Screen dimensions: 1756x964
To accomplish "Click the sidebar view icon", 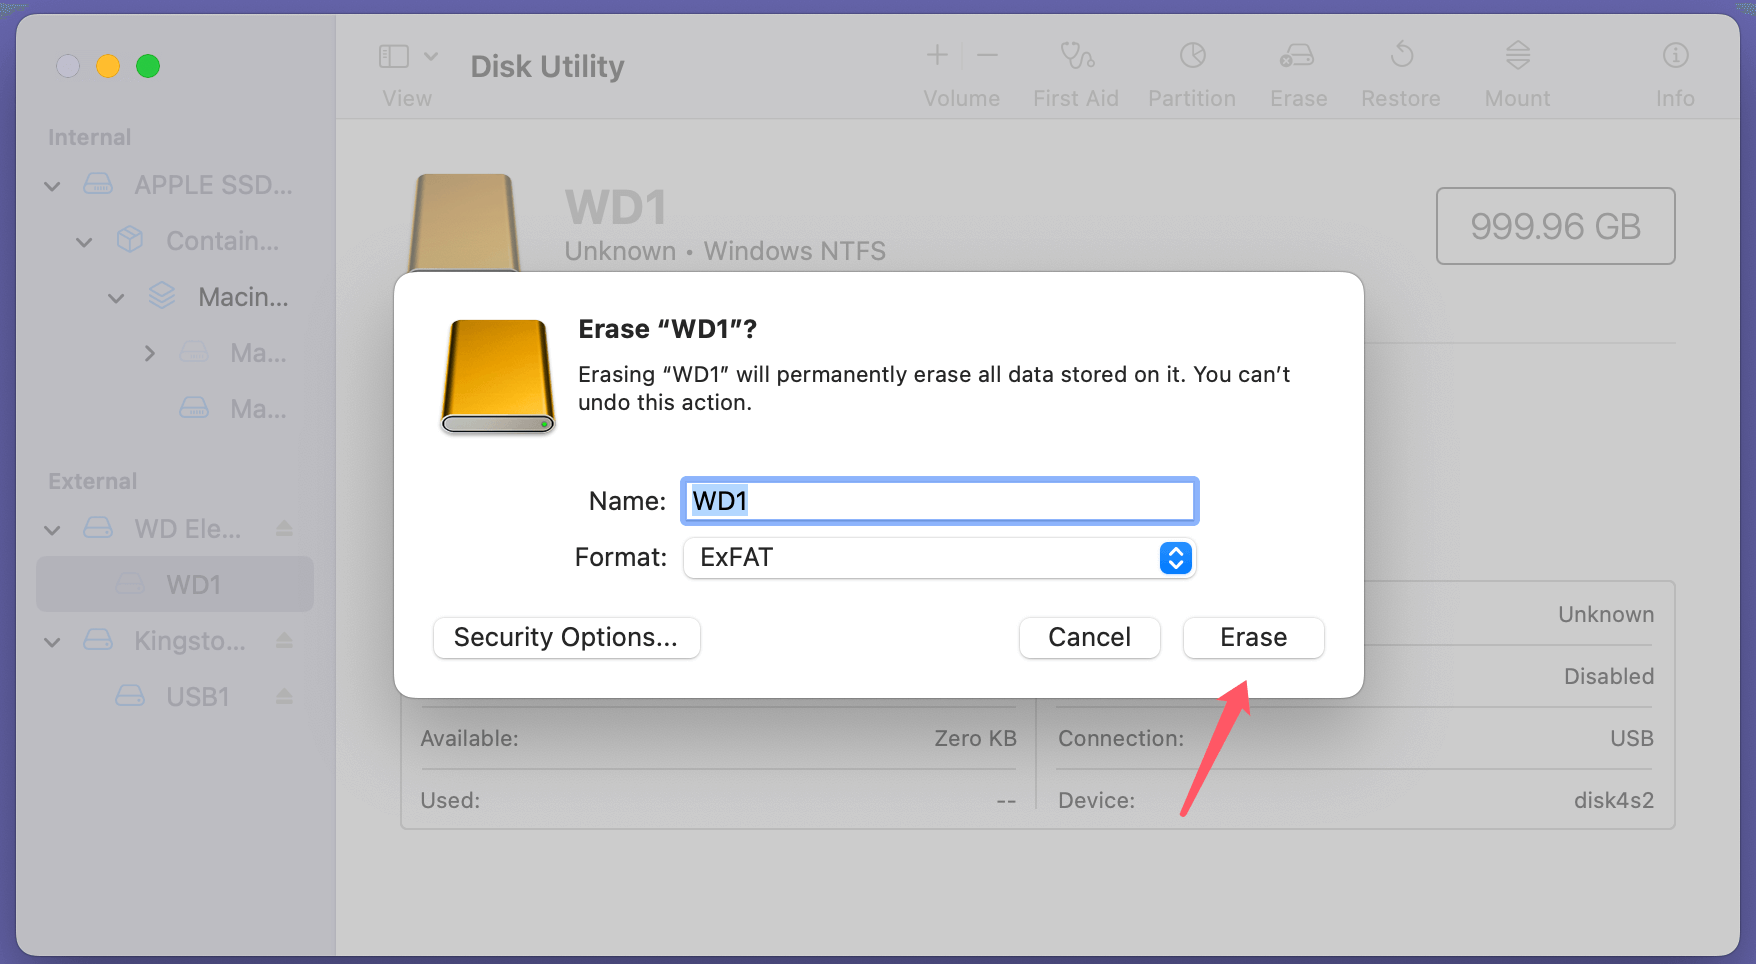I will pyautogui.click(x=393, y=55).
